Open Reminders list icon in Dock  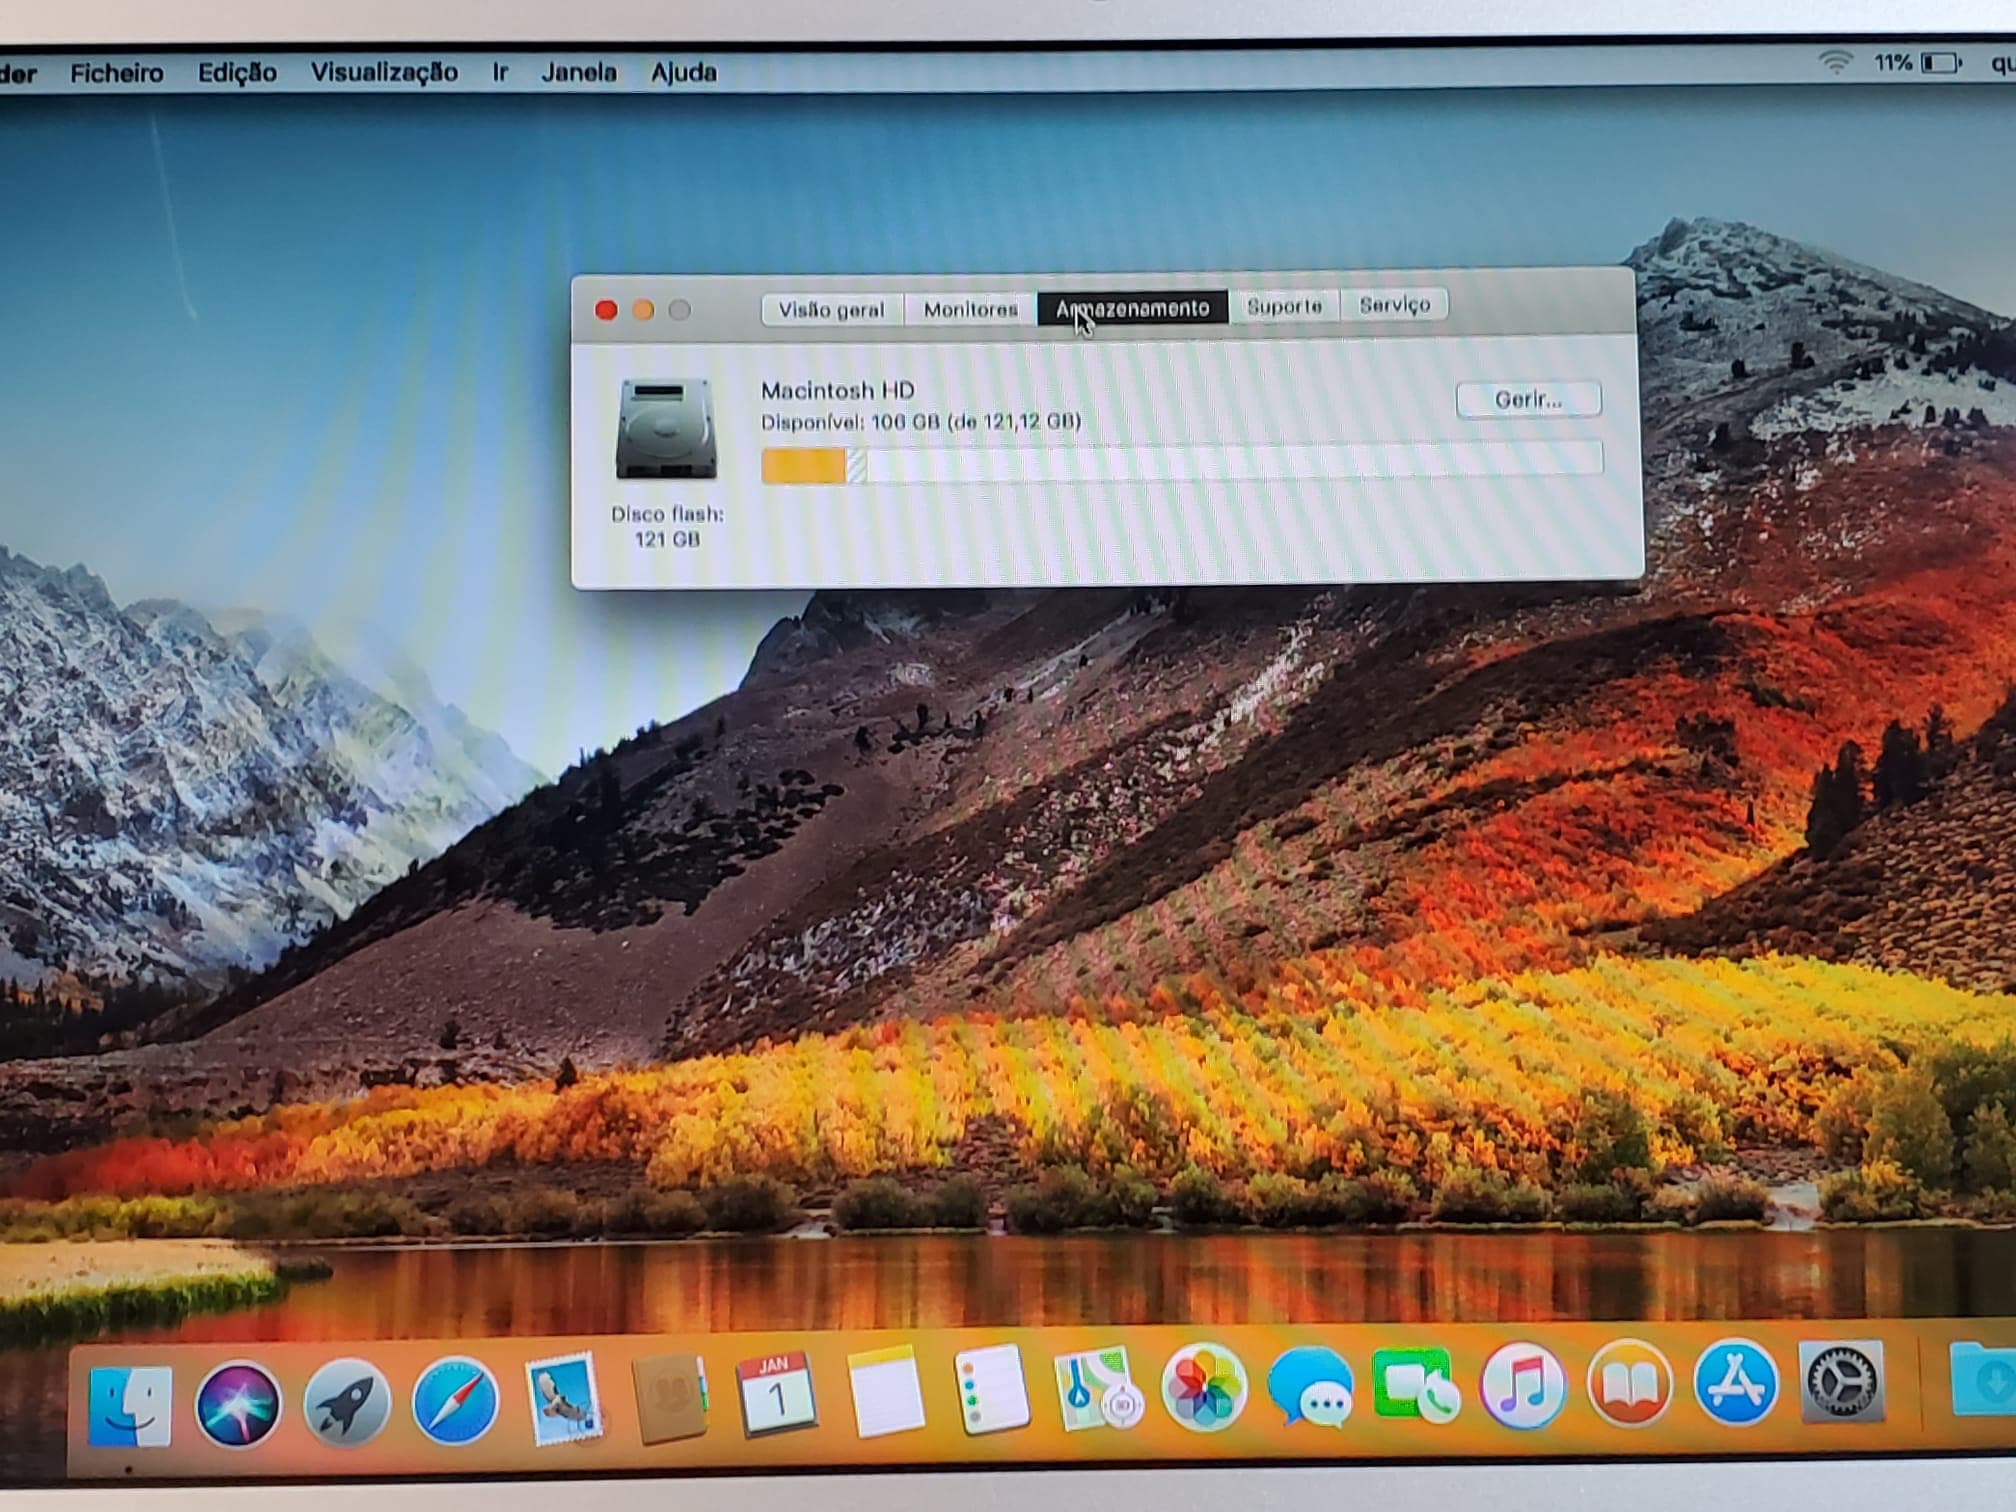pos(991,1390)
